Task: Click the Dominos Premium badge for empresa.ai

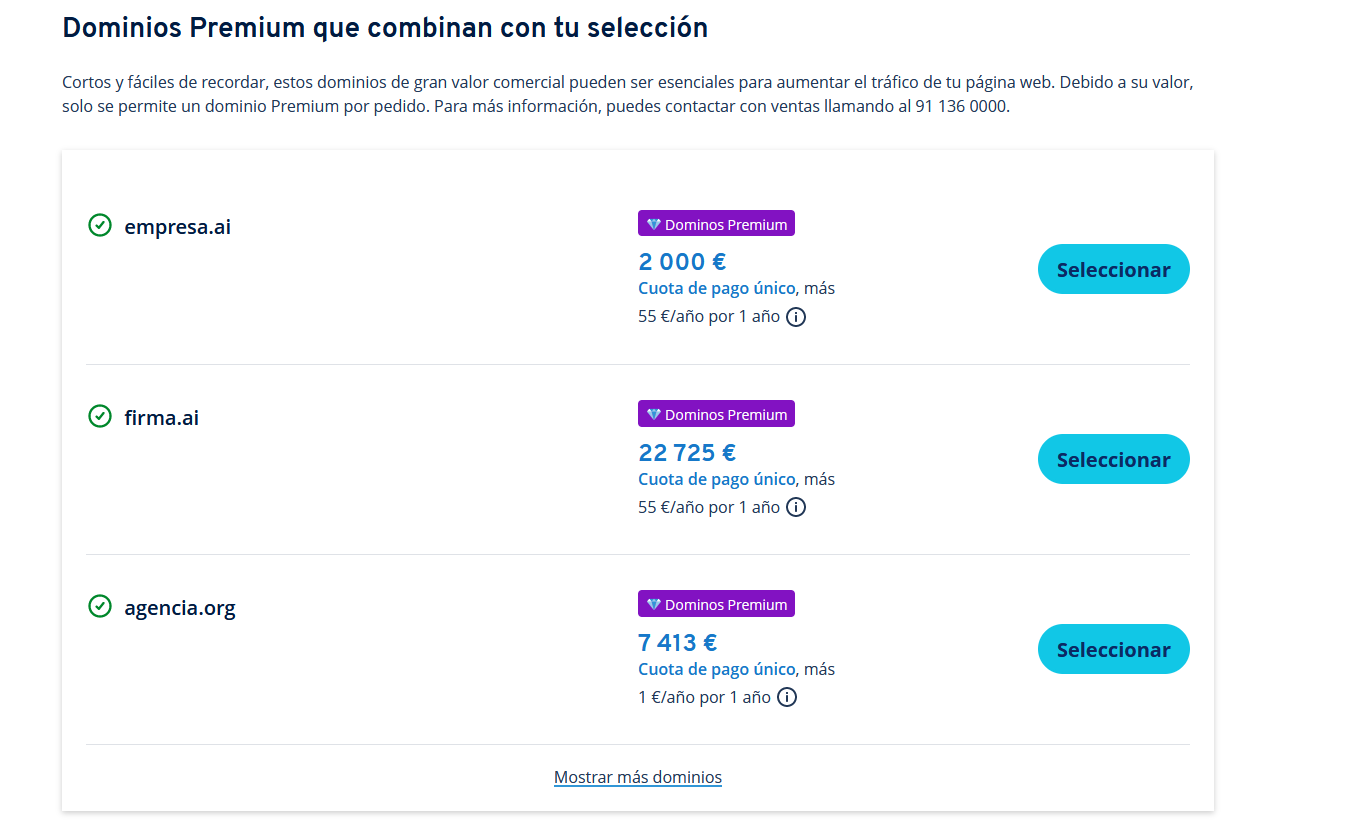Action: tap(716, 224)
